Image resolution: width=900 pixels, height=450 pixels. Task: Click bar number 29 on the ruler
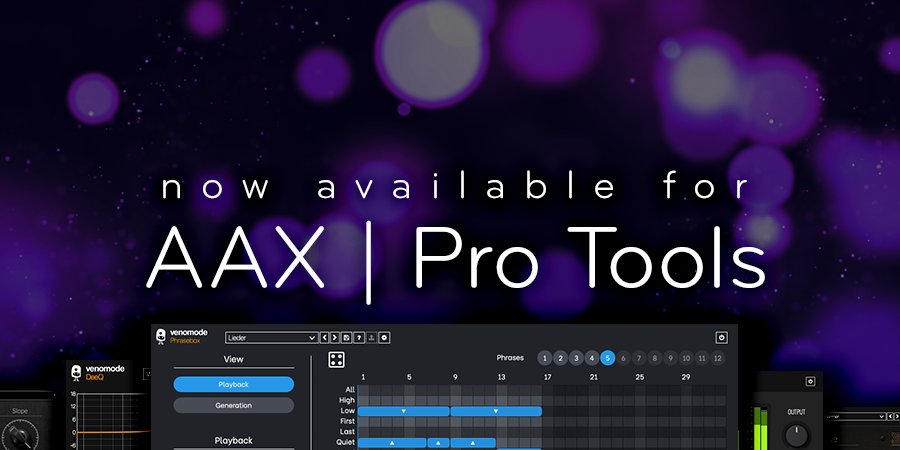click(x=686, y=377)
